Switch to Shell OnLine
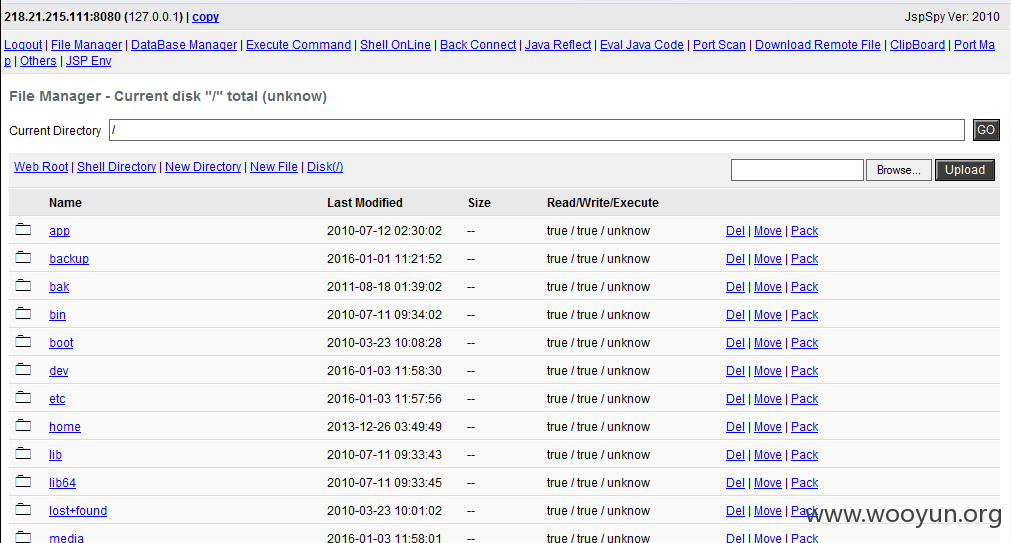Image resolution: width=1011 pixels, height=543 pixels. (395, 44)
